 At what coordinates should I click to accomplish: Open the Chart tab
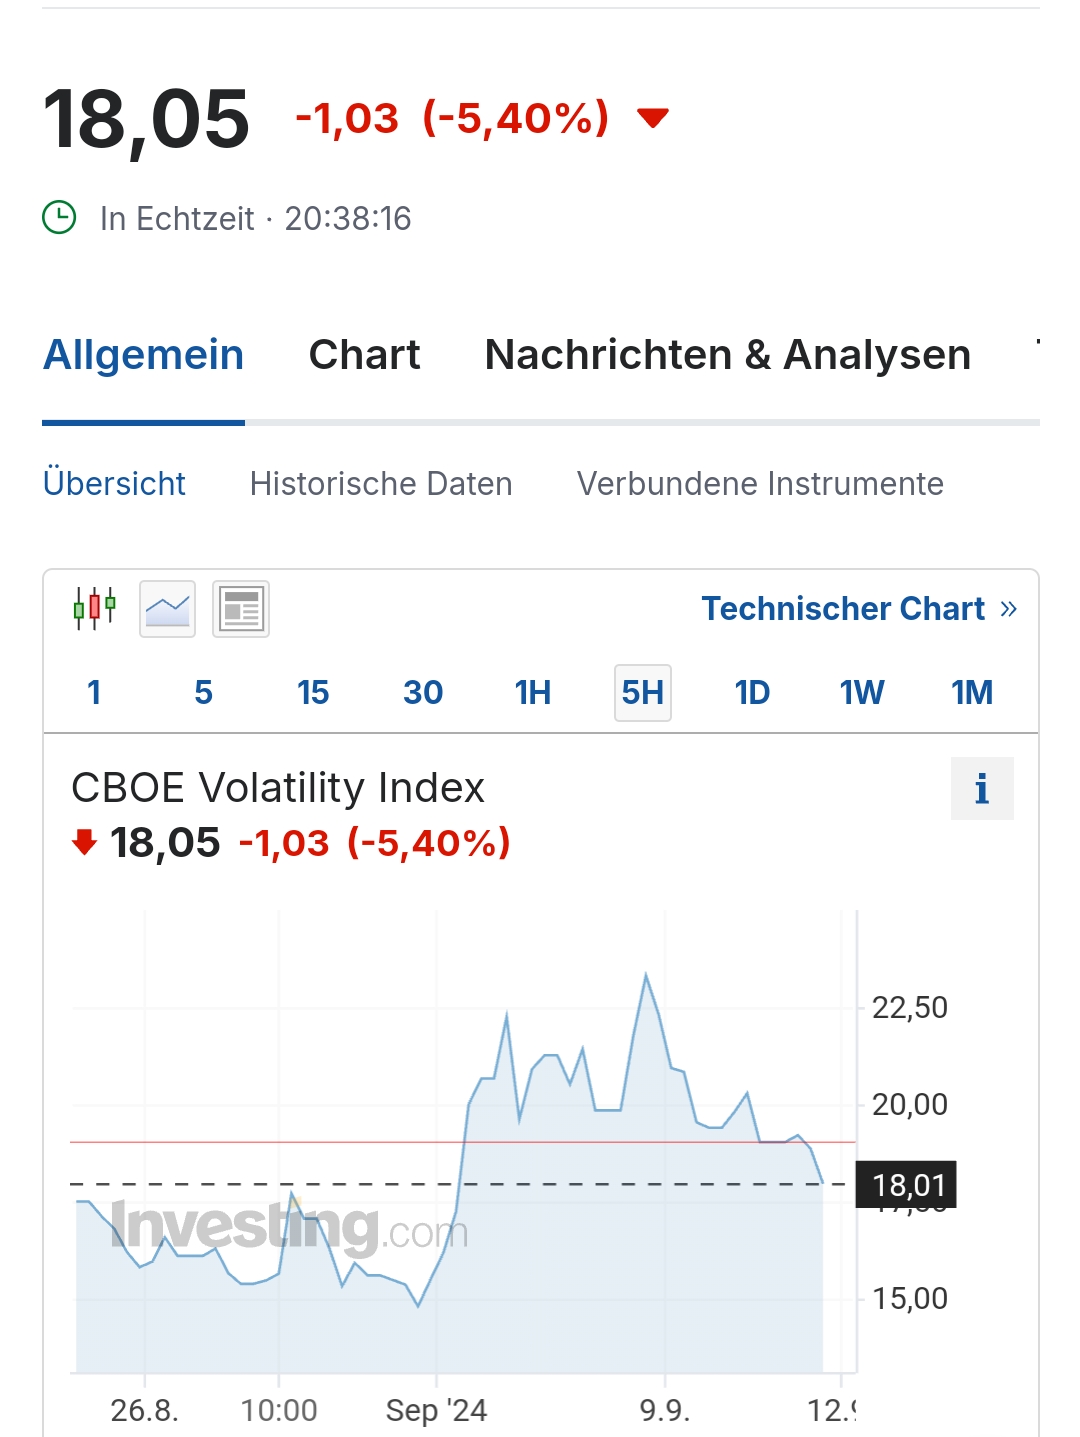(x=364, y=355)
